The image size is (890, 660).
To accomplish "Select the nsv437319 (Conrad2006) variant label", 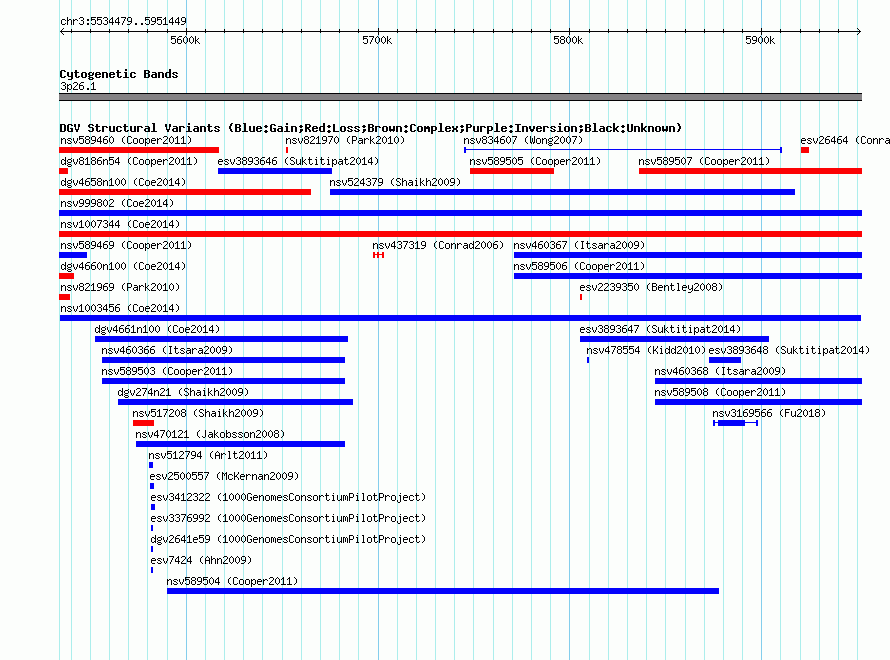I will pos(438,245).
